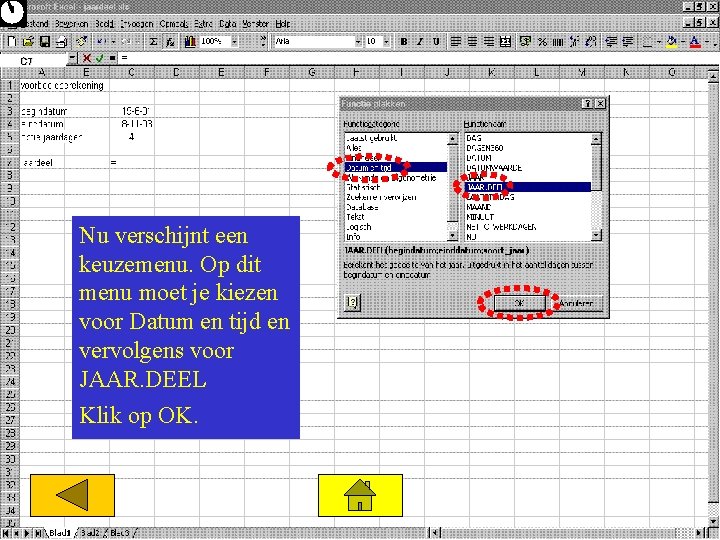
Task: Select DATUMWAARDE in function list
Action: tap(528, 168)
